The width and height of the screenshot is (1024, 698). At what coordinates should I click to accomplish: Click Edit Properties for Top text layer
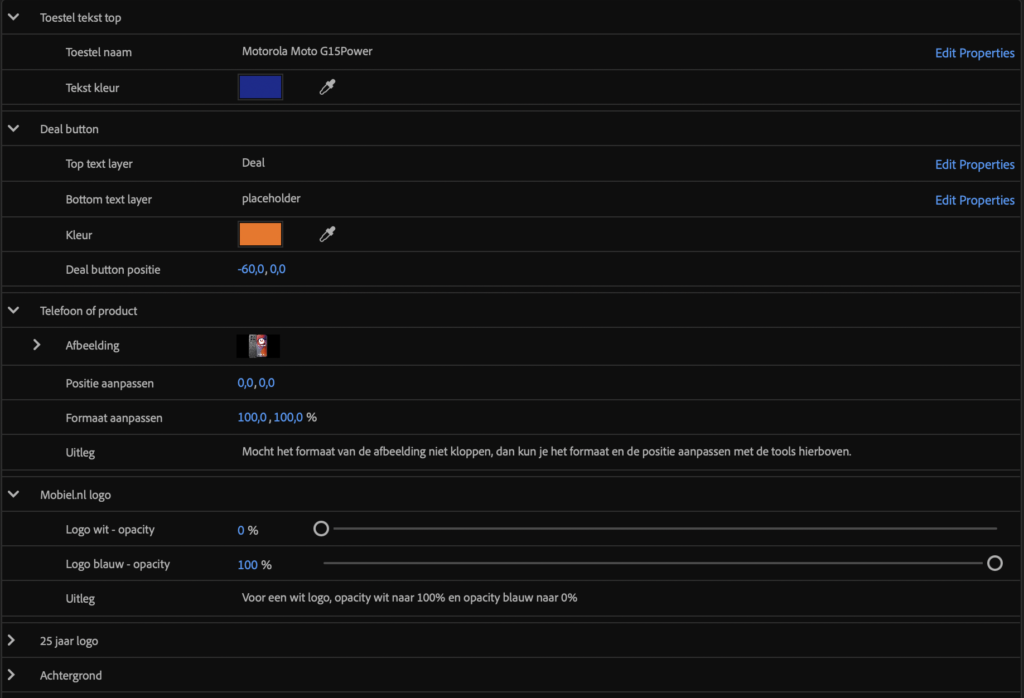click(x=974, y=165)
